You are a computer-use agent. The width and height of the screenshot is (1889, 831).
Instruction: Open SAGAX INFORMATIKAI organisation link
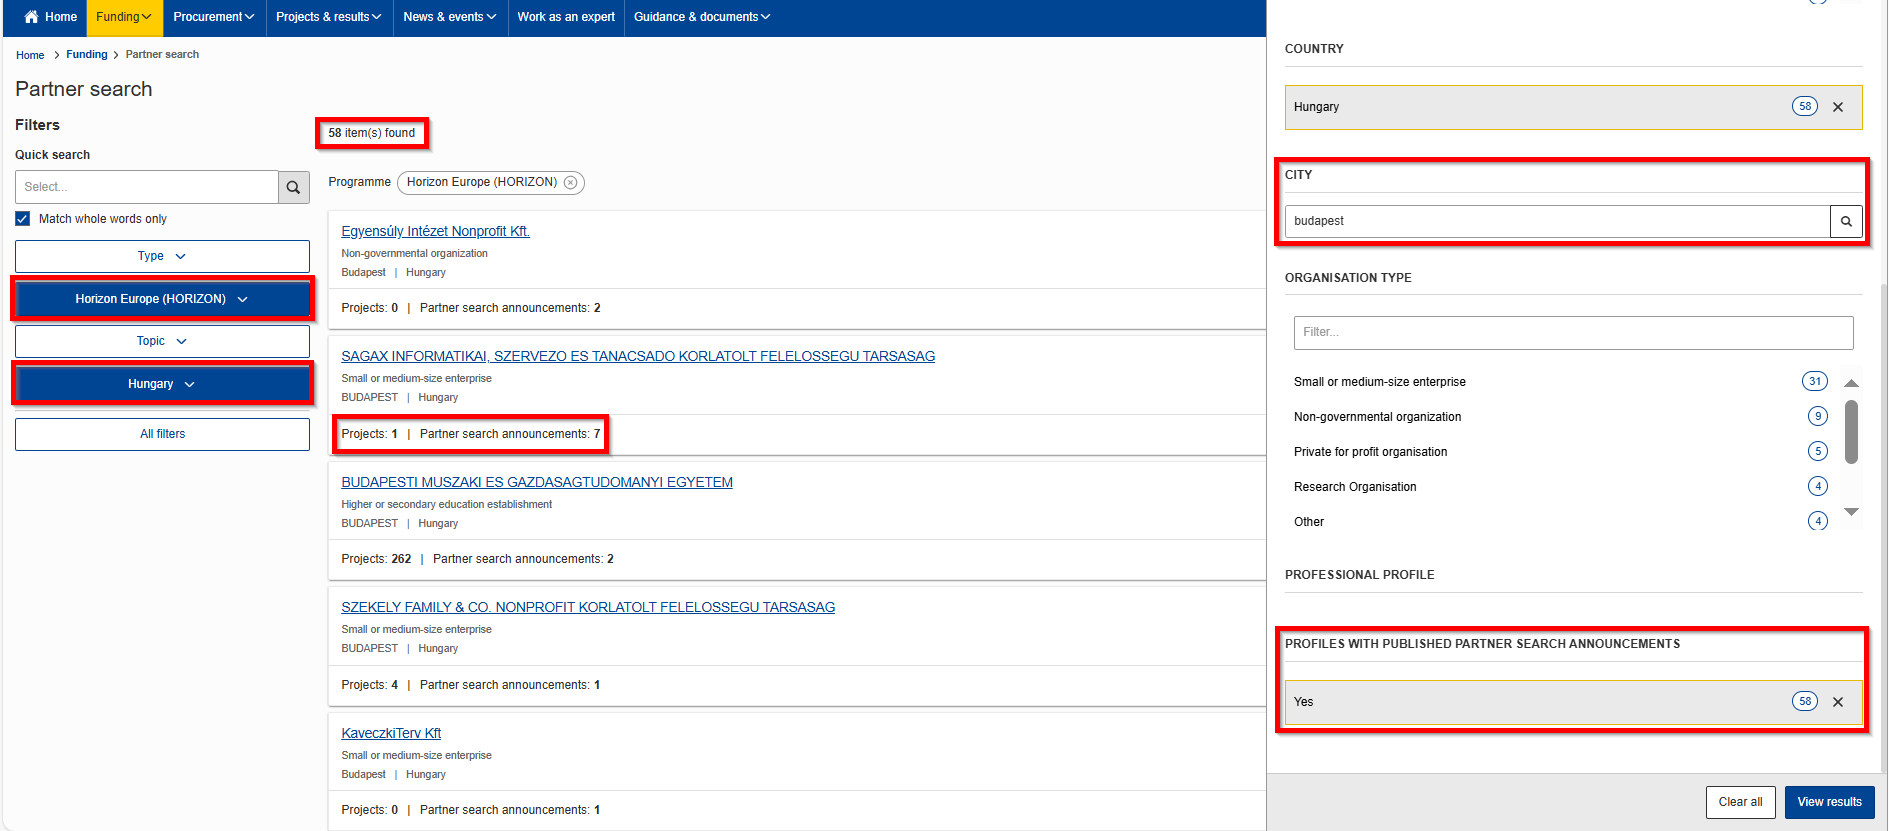coord(638,356)
